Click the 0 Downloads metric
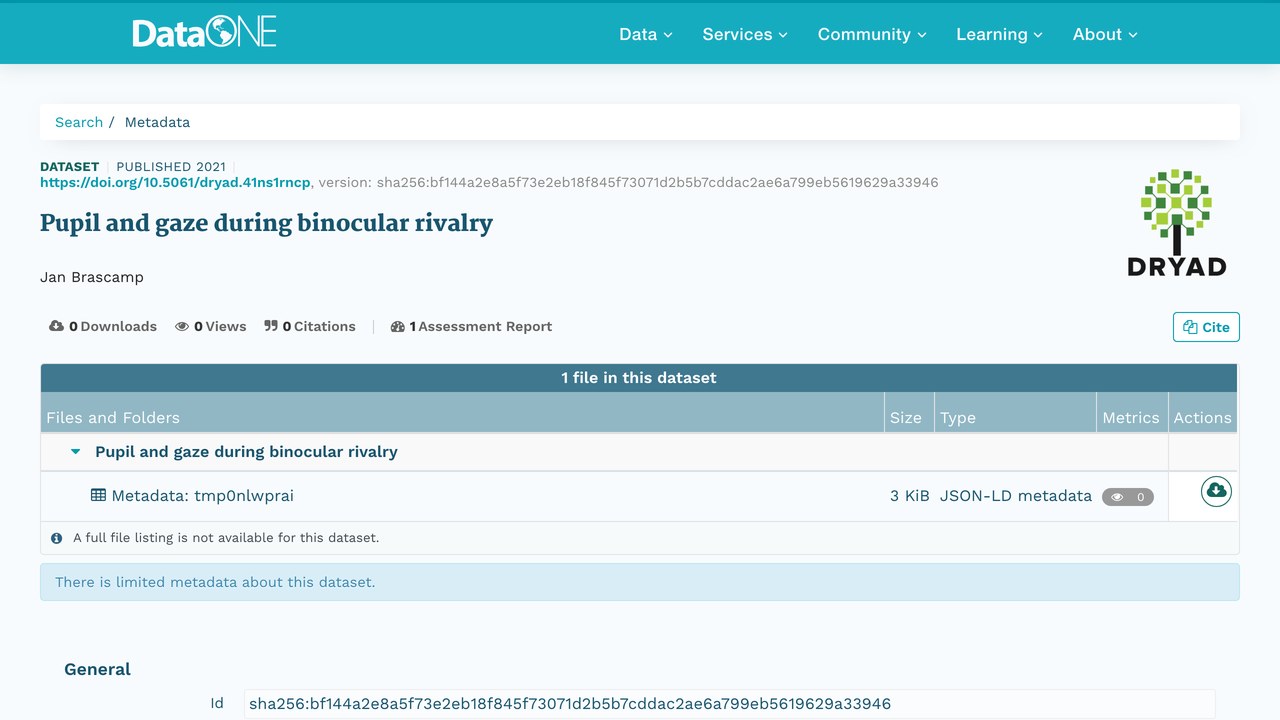The width and height of the screenshot is (1280, 720). (103, 326)
